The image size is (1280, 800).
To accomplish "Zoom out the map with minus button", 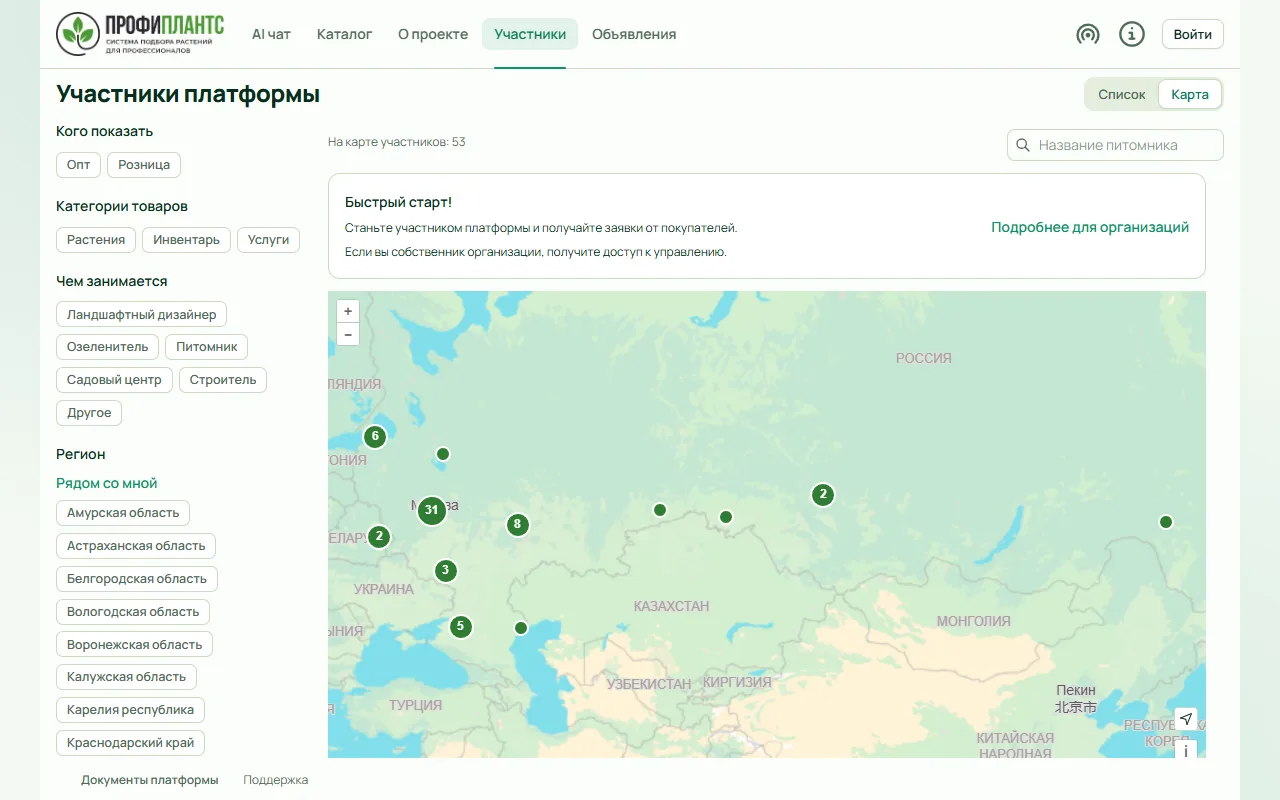I will pos(348,334).
